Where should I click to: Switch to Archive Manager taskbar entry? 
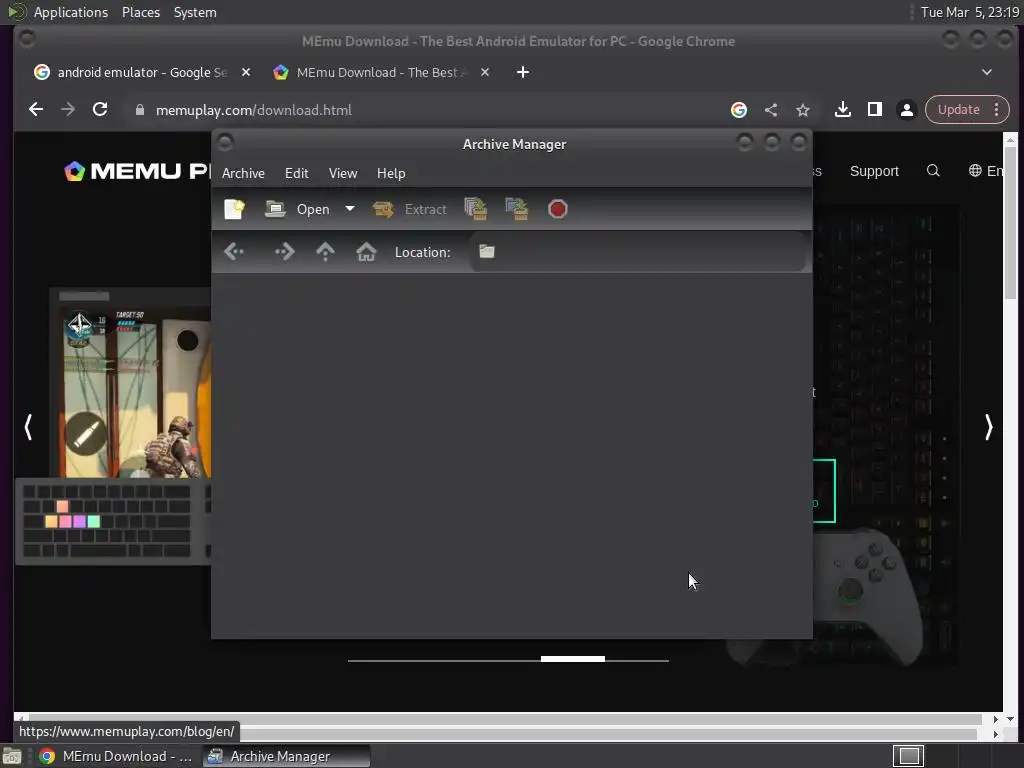[x=286, y=756]
